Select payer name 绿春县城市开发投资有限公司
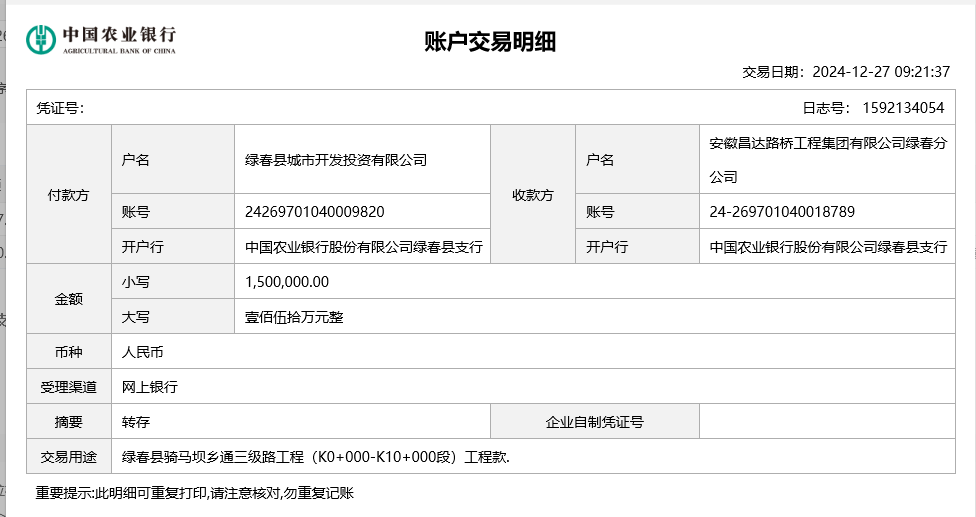The height and width of the screenshot is (517, 976). [x=336, y=160]
